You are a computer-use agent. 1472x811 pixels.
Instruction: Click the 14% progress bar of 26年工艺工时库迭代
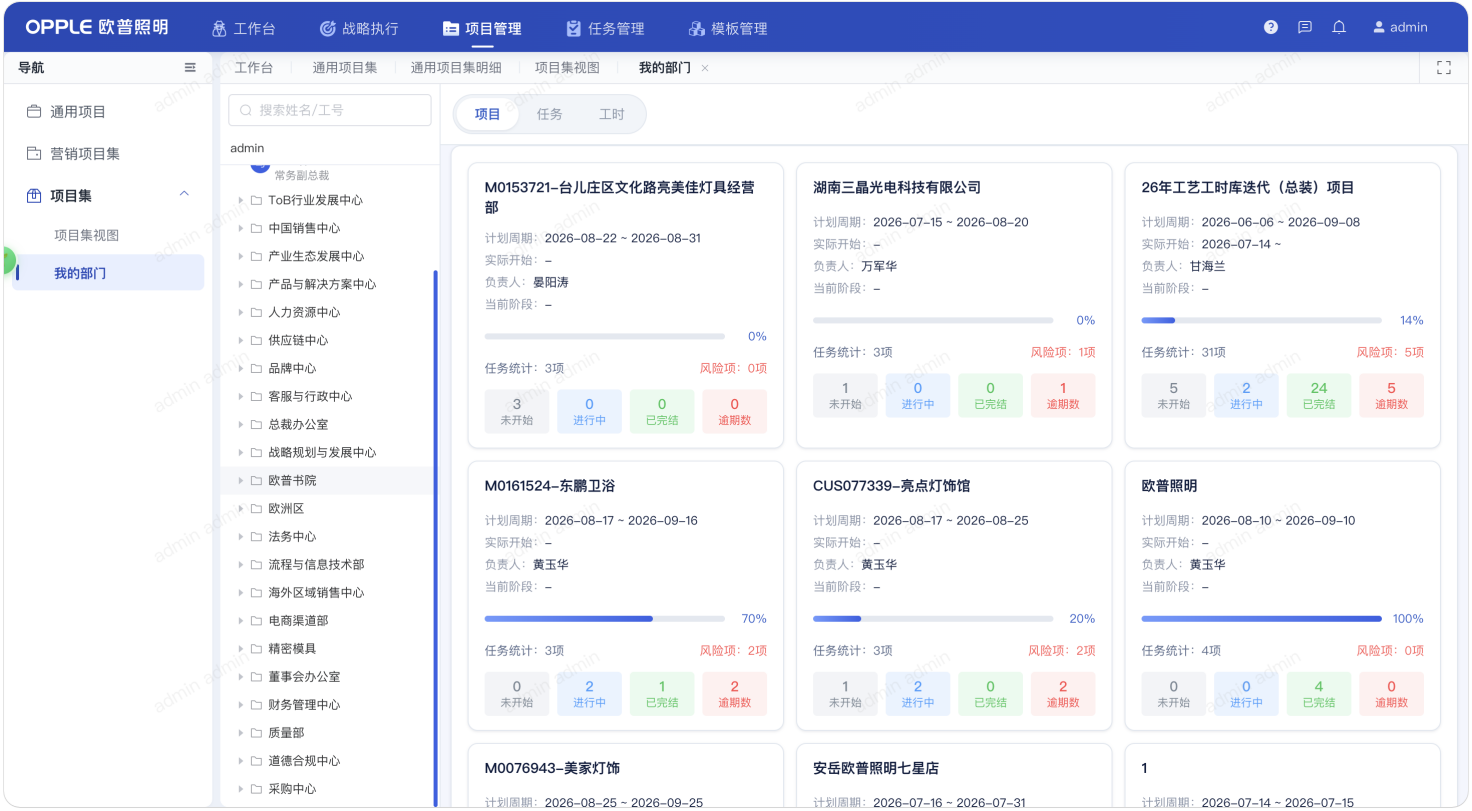tap(1261, 321)
